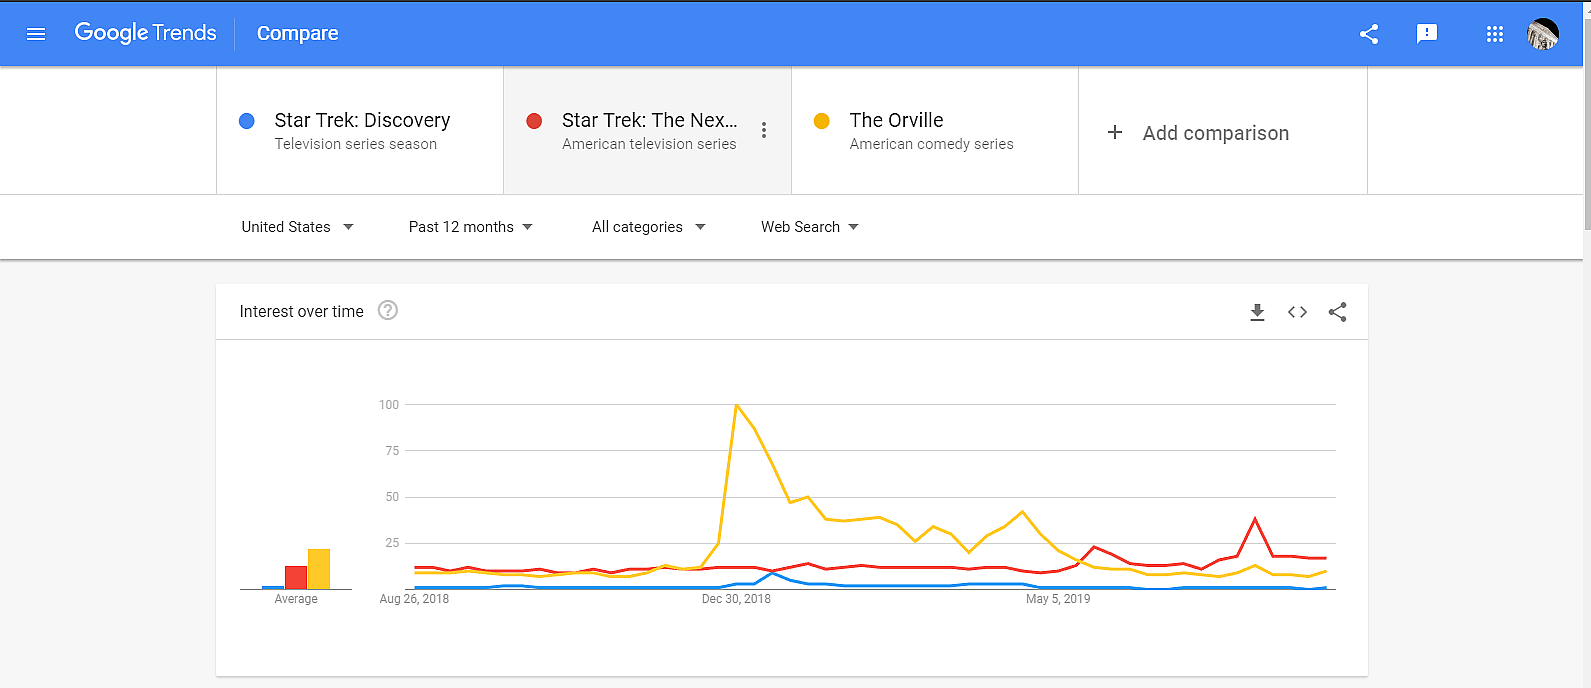Open the Past 12 months time range selector
The width and height of the screenshot is (1591, 688).
(x=469, y=226)
